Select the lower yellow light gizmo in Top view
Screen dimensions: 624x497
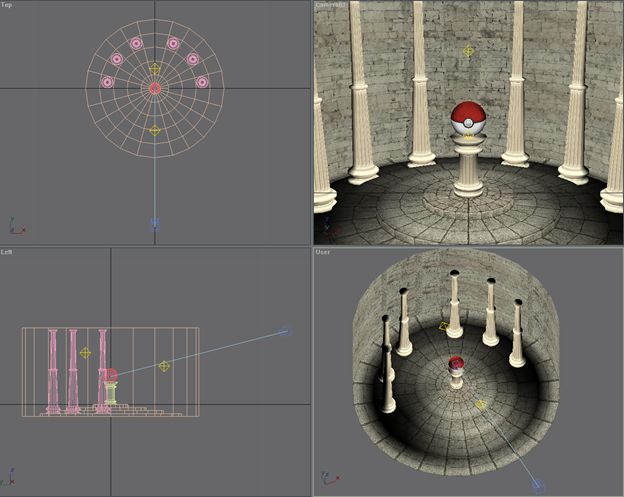(154, 131)
